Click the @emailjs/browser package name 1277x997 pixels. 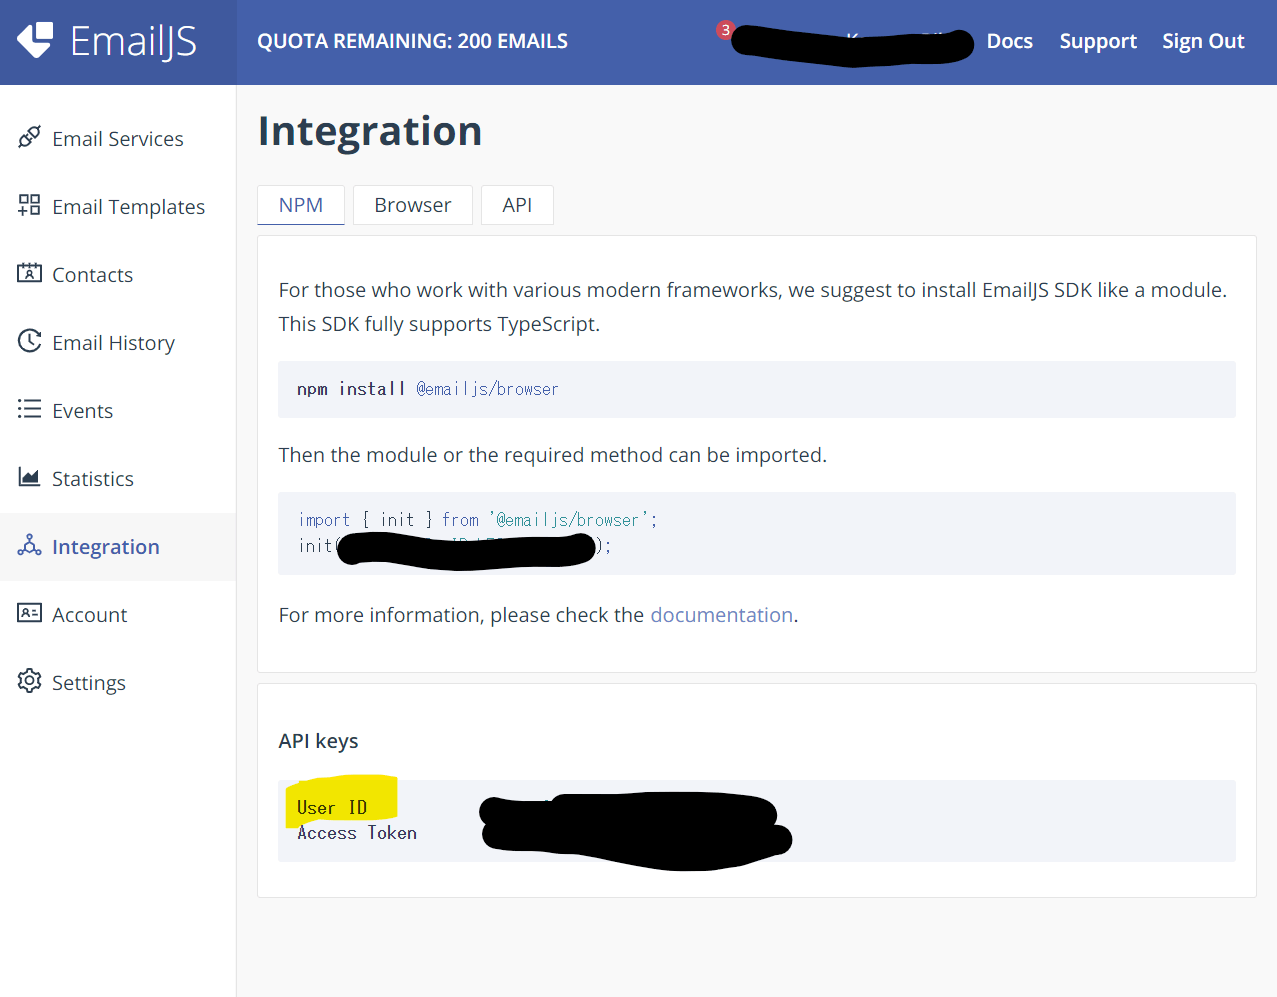click(488, 389)
